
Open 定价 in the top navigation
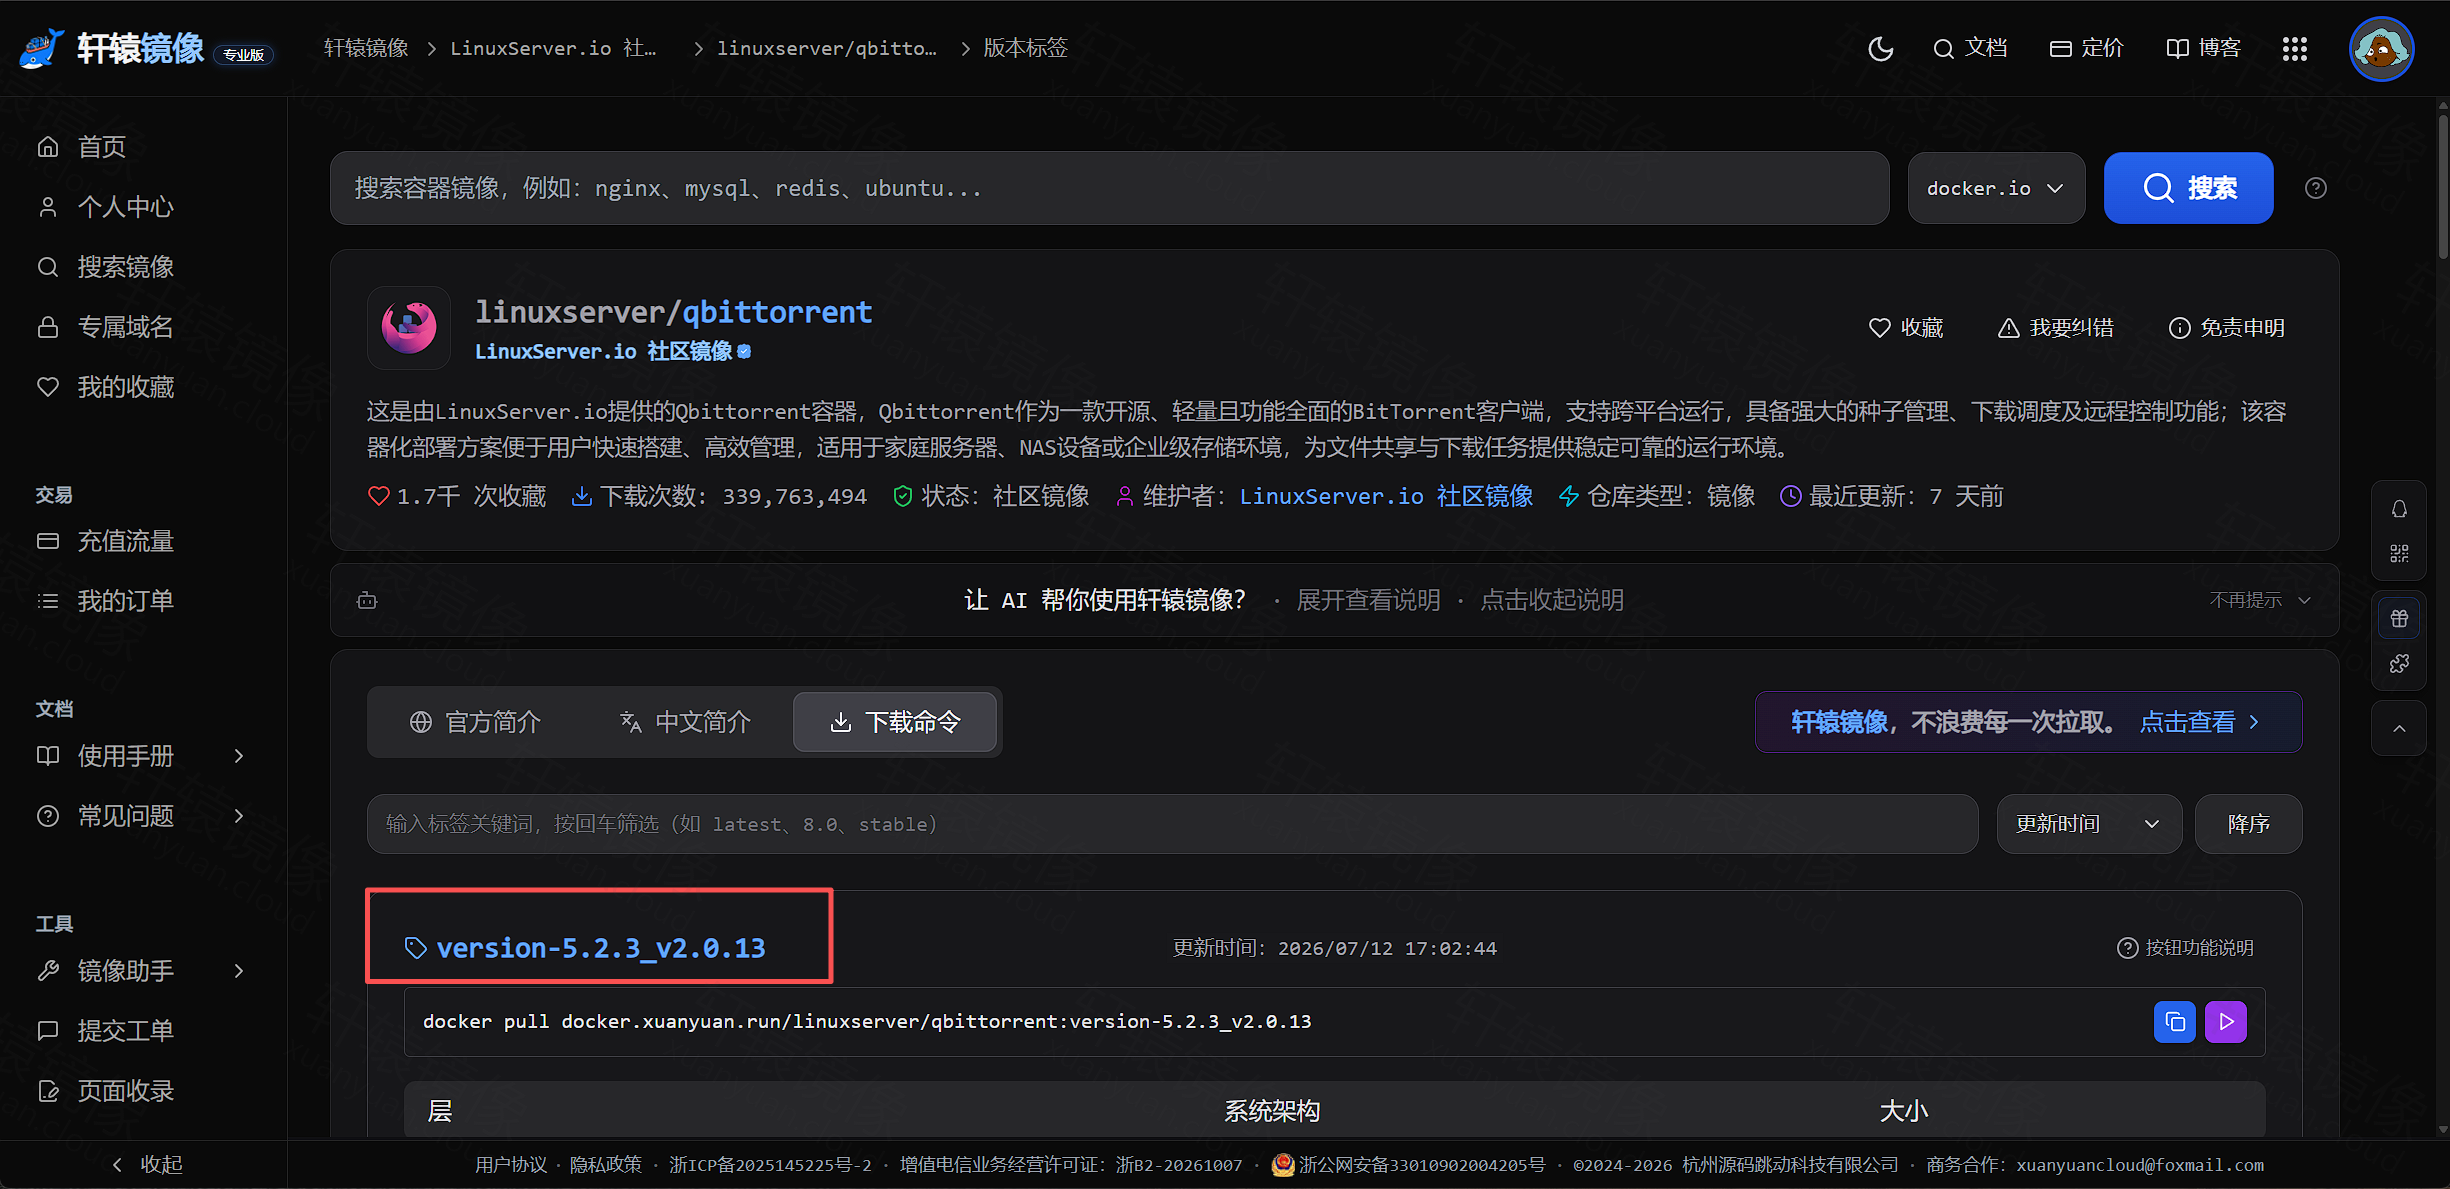click(2087, 48)
